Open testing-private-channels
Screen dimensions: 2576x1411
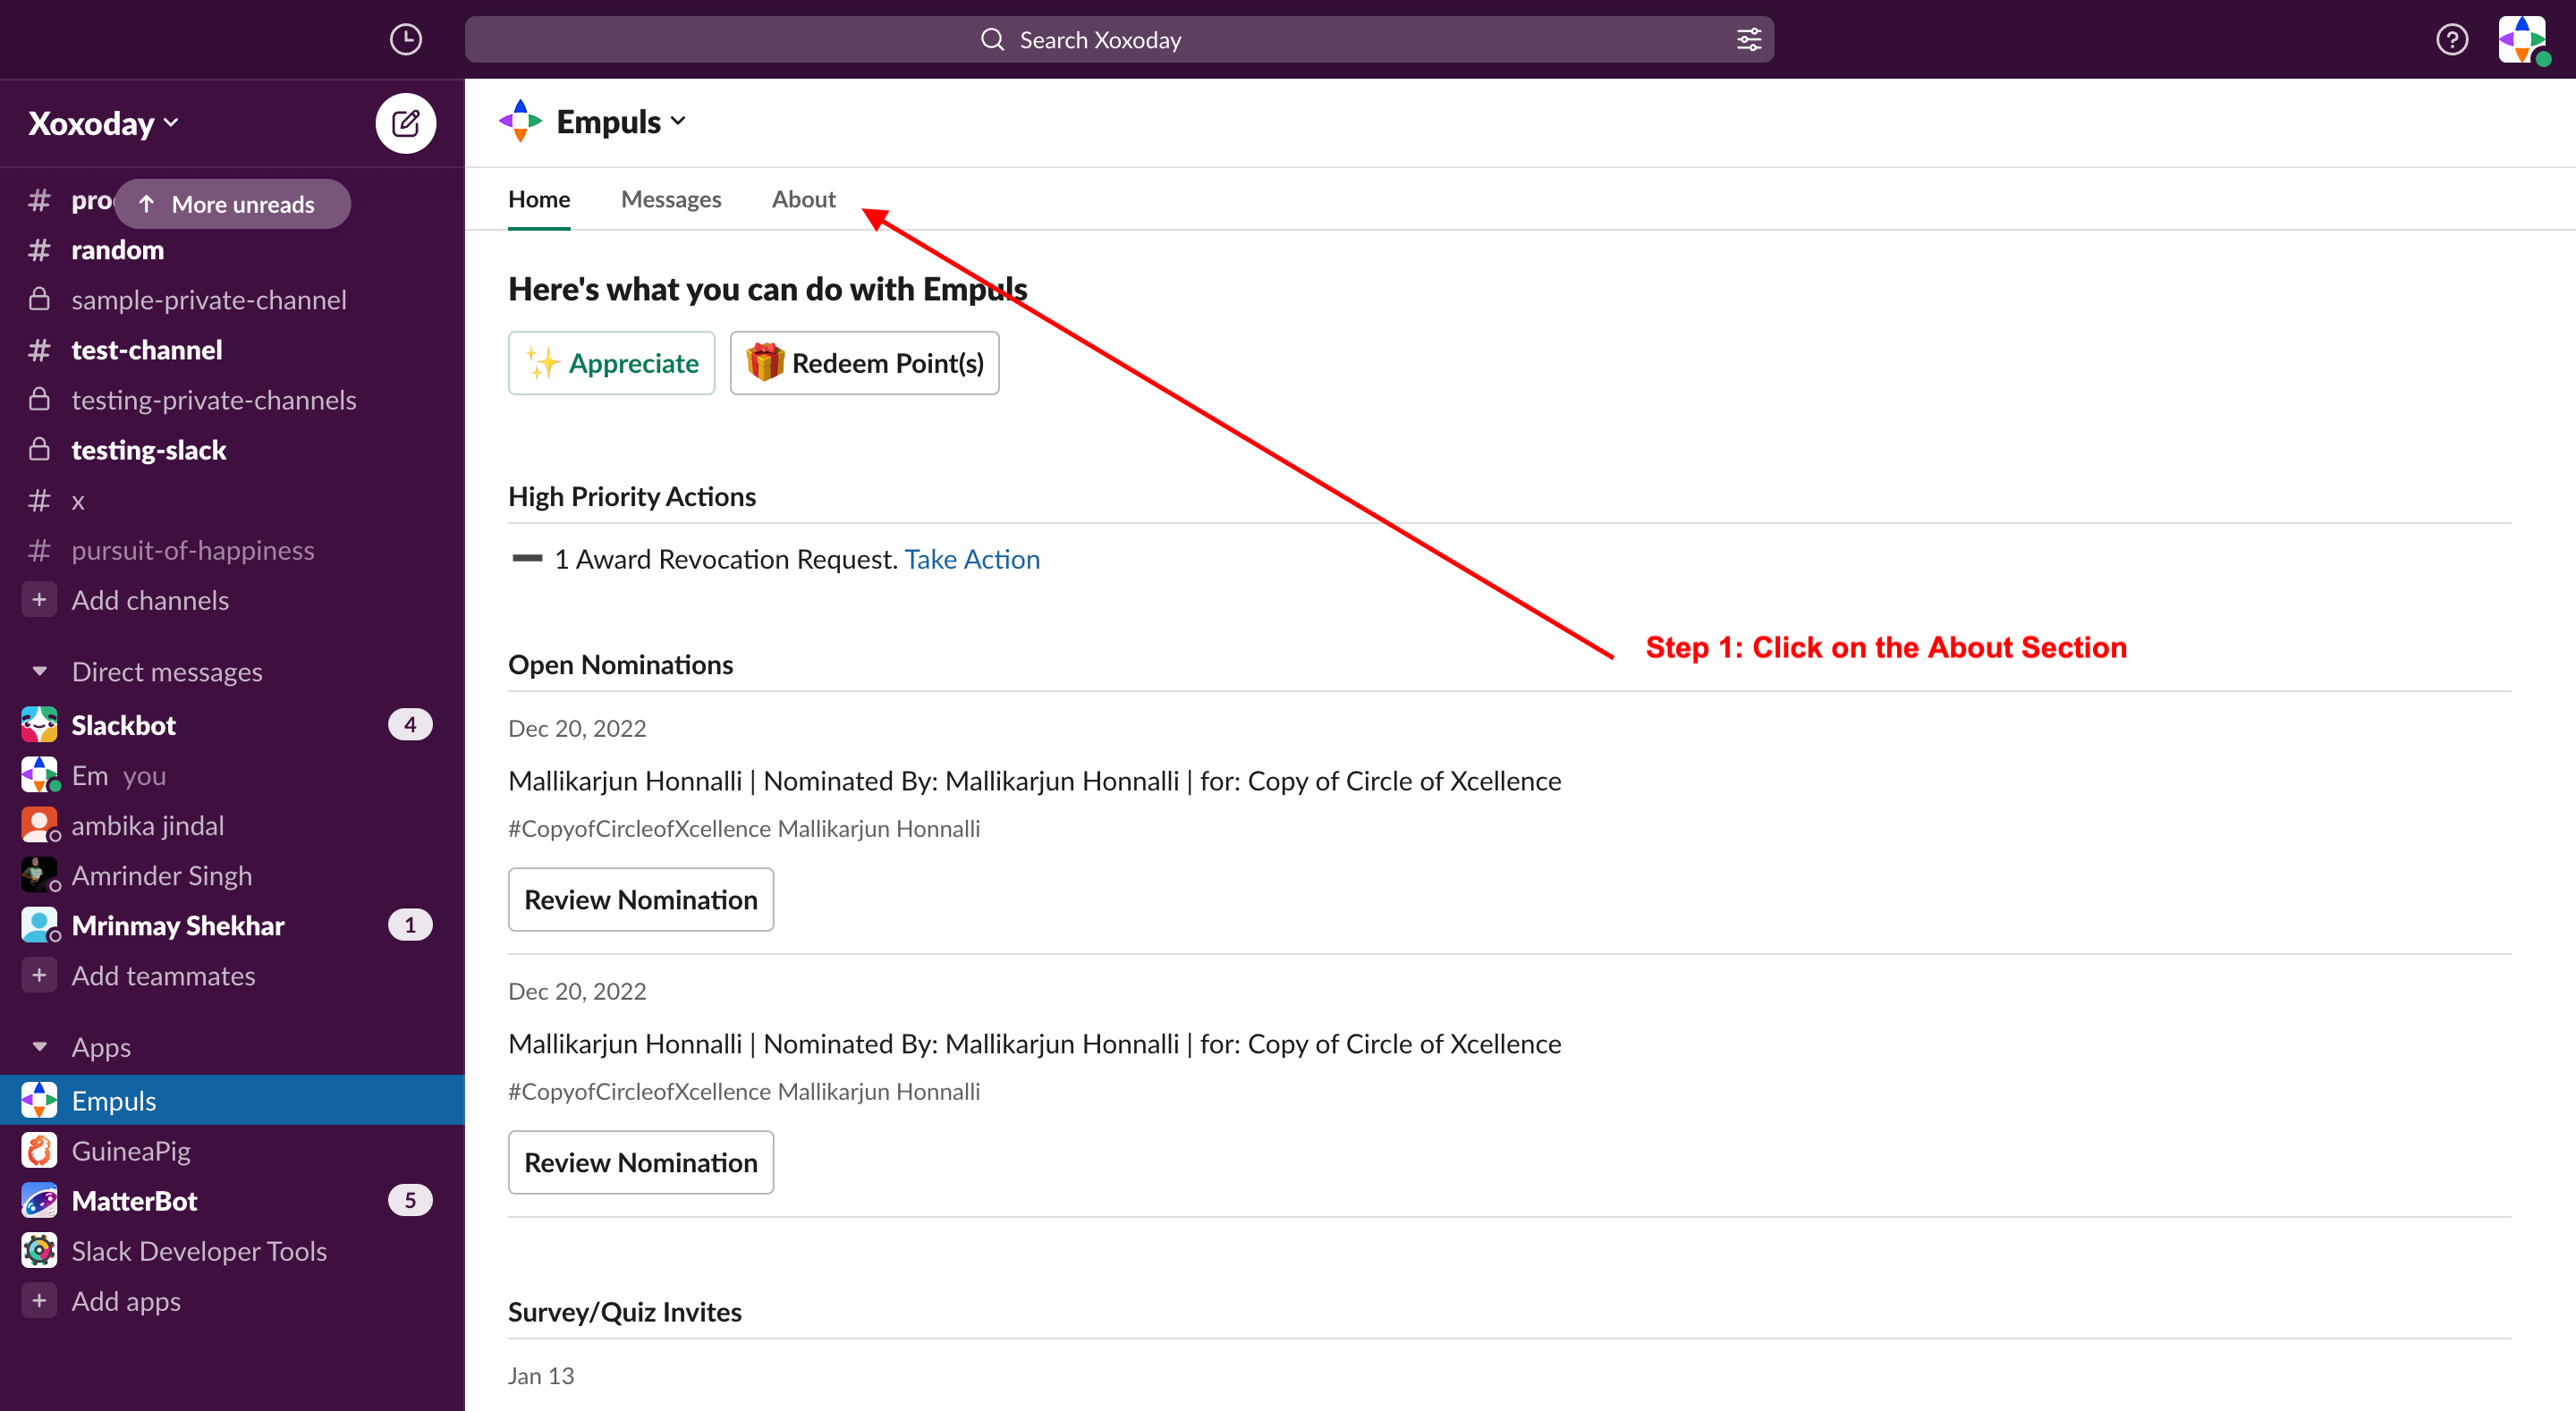pos(232,400)
